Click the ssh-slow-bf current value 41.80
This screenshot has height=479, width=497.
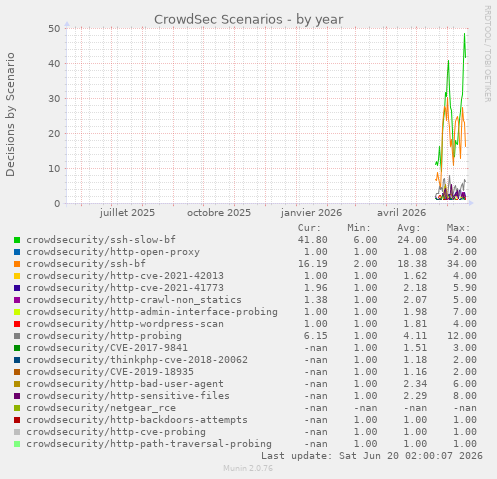pyautogui.click(x=313, y=240)
